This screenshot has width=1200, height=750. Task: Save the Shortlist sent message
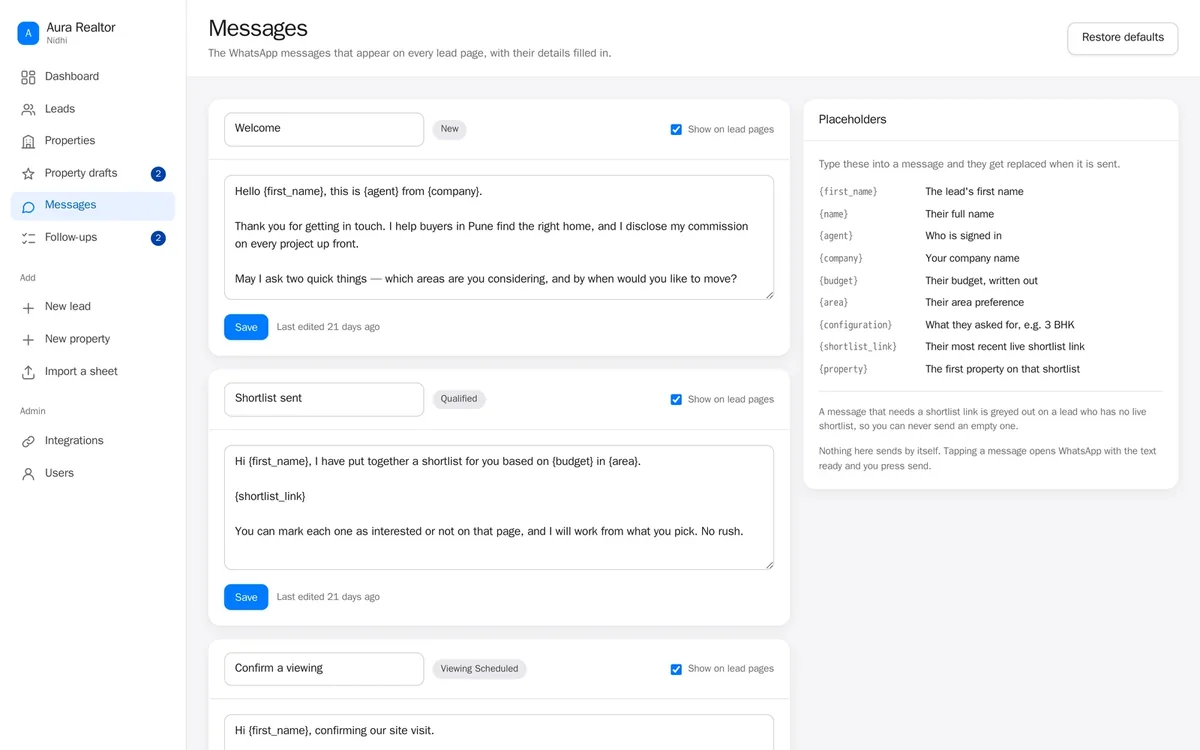pos(246,597)
